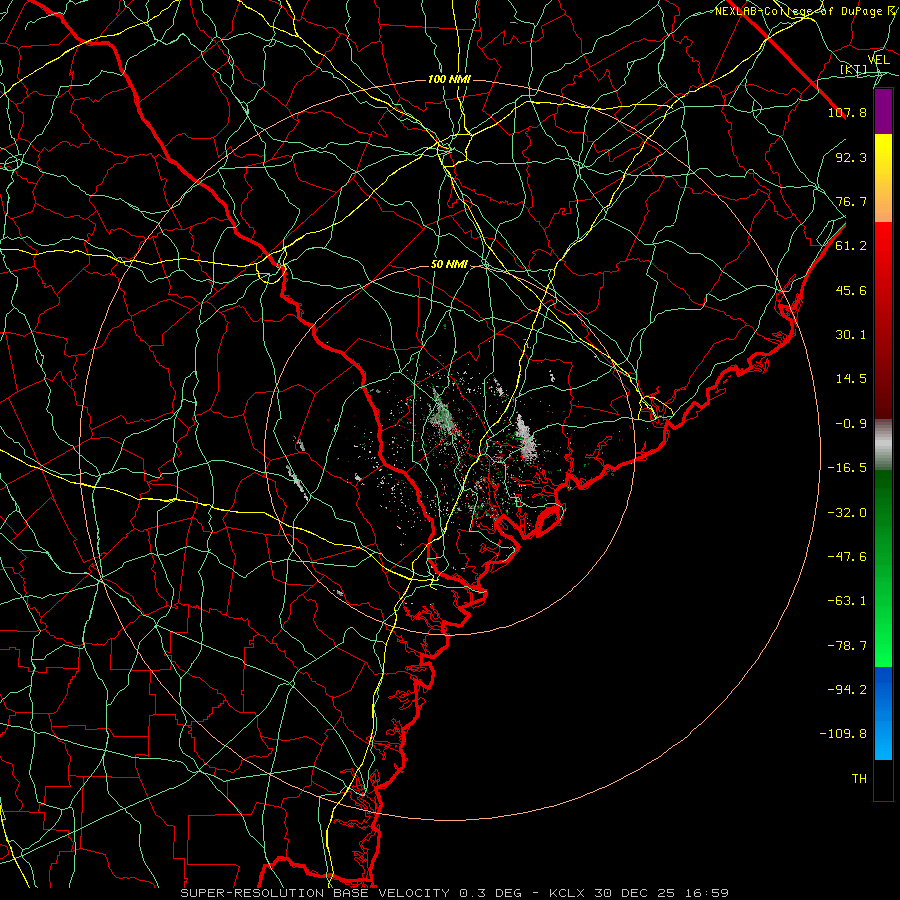Click the 76.7 velocity scale value
Image resolution: width=900 pixels, height=900 pixels.
click(x=851, y=201)
